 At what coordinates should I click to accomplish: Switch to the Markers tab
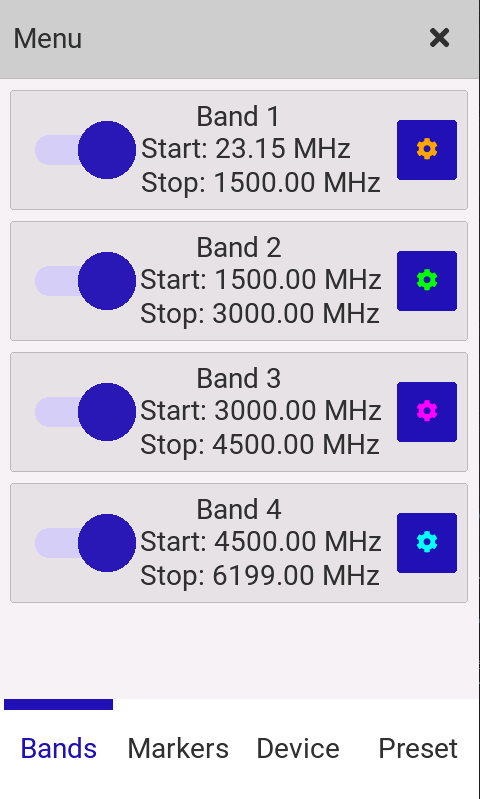(178, 748)
